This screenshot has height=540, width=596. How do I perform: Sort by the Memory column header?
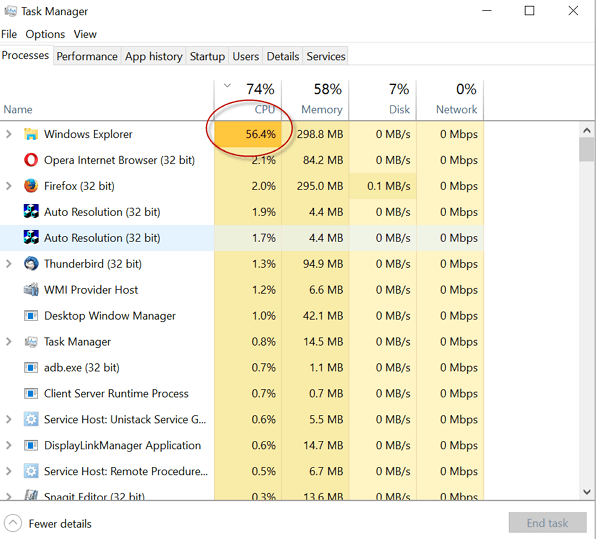click(x=315, y=100)
